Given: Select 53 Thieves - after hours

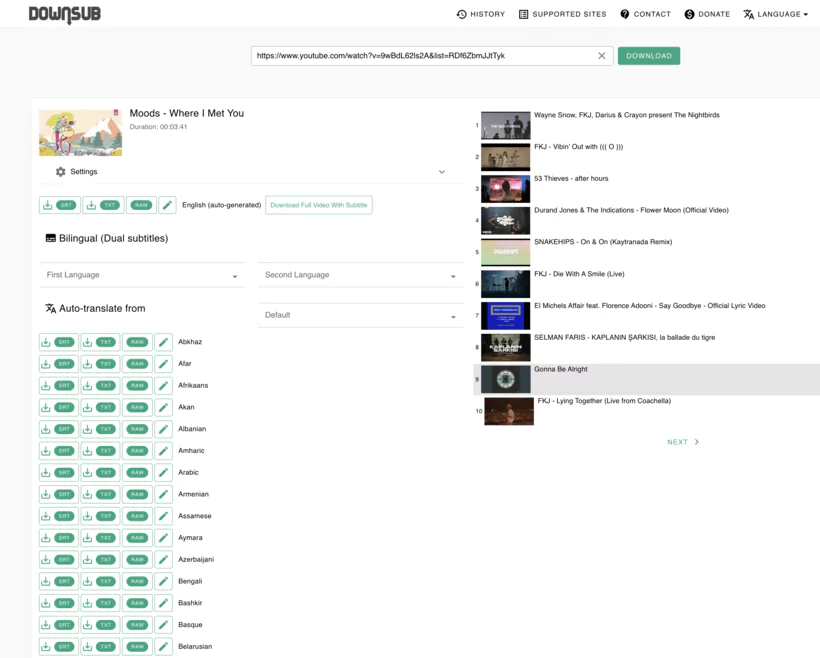Looking at the screenshot, I should [646, 189].
